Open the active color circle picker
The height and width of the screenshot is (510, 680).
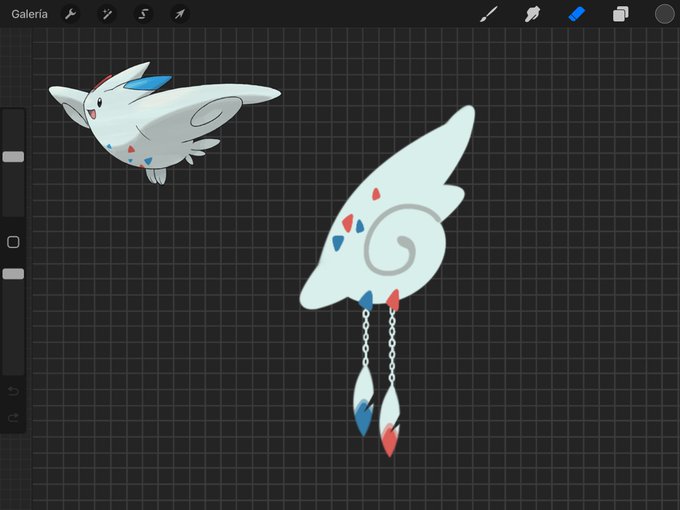pyautogui.click(x=664, y=14)
